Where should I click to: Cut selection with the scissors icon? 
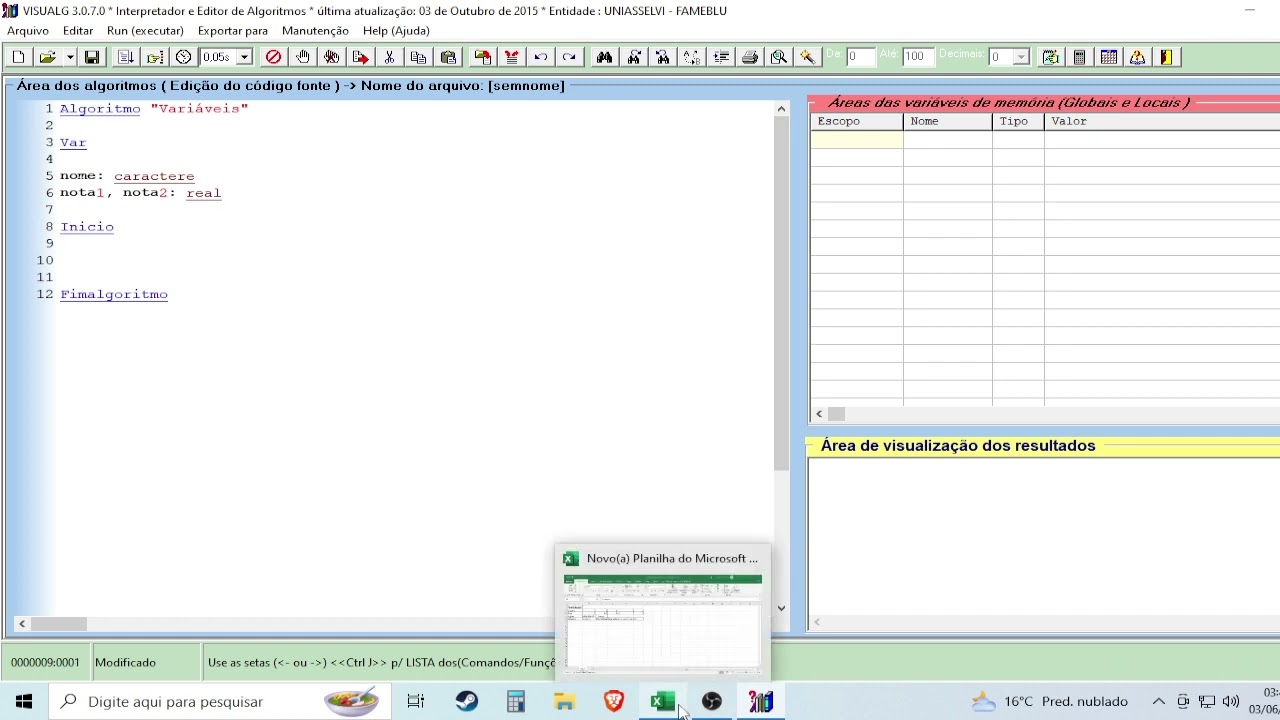(x=389, y=57)
